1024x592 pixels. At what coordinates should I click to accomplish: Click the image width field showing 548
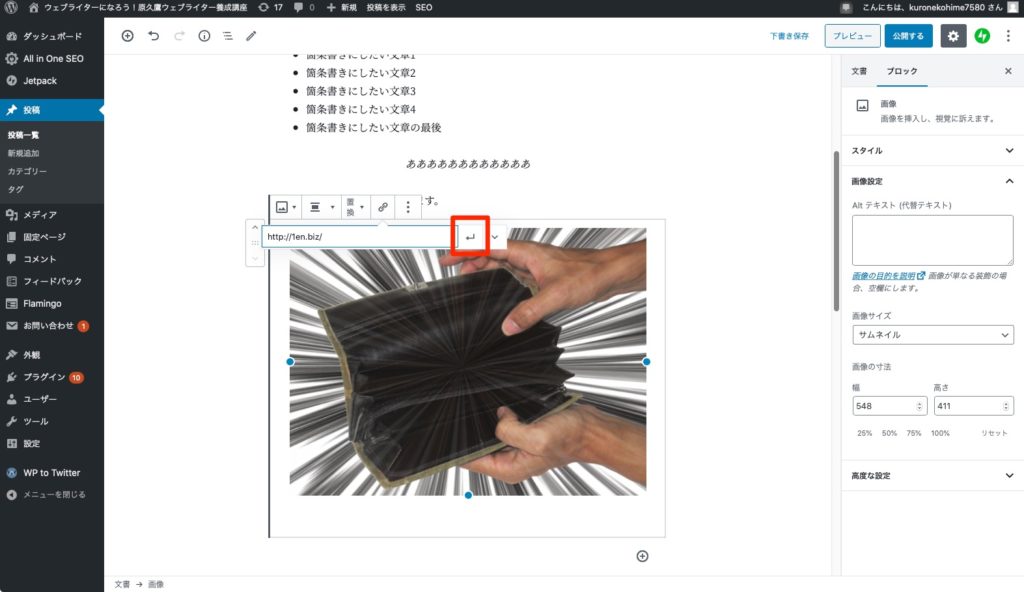tap(889, 406)
